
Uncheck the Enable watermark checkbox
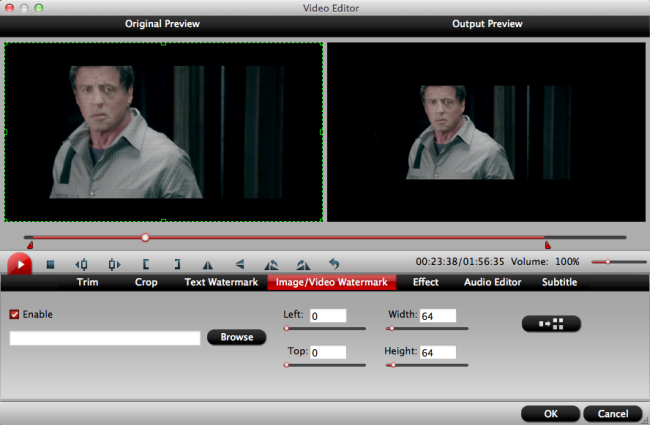[x=15, y=314]
